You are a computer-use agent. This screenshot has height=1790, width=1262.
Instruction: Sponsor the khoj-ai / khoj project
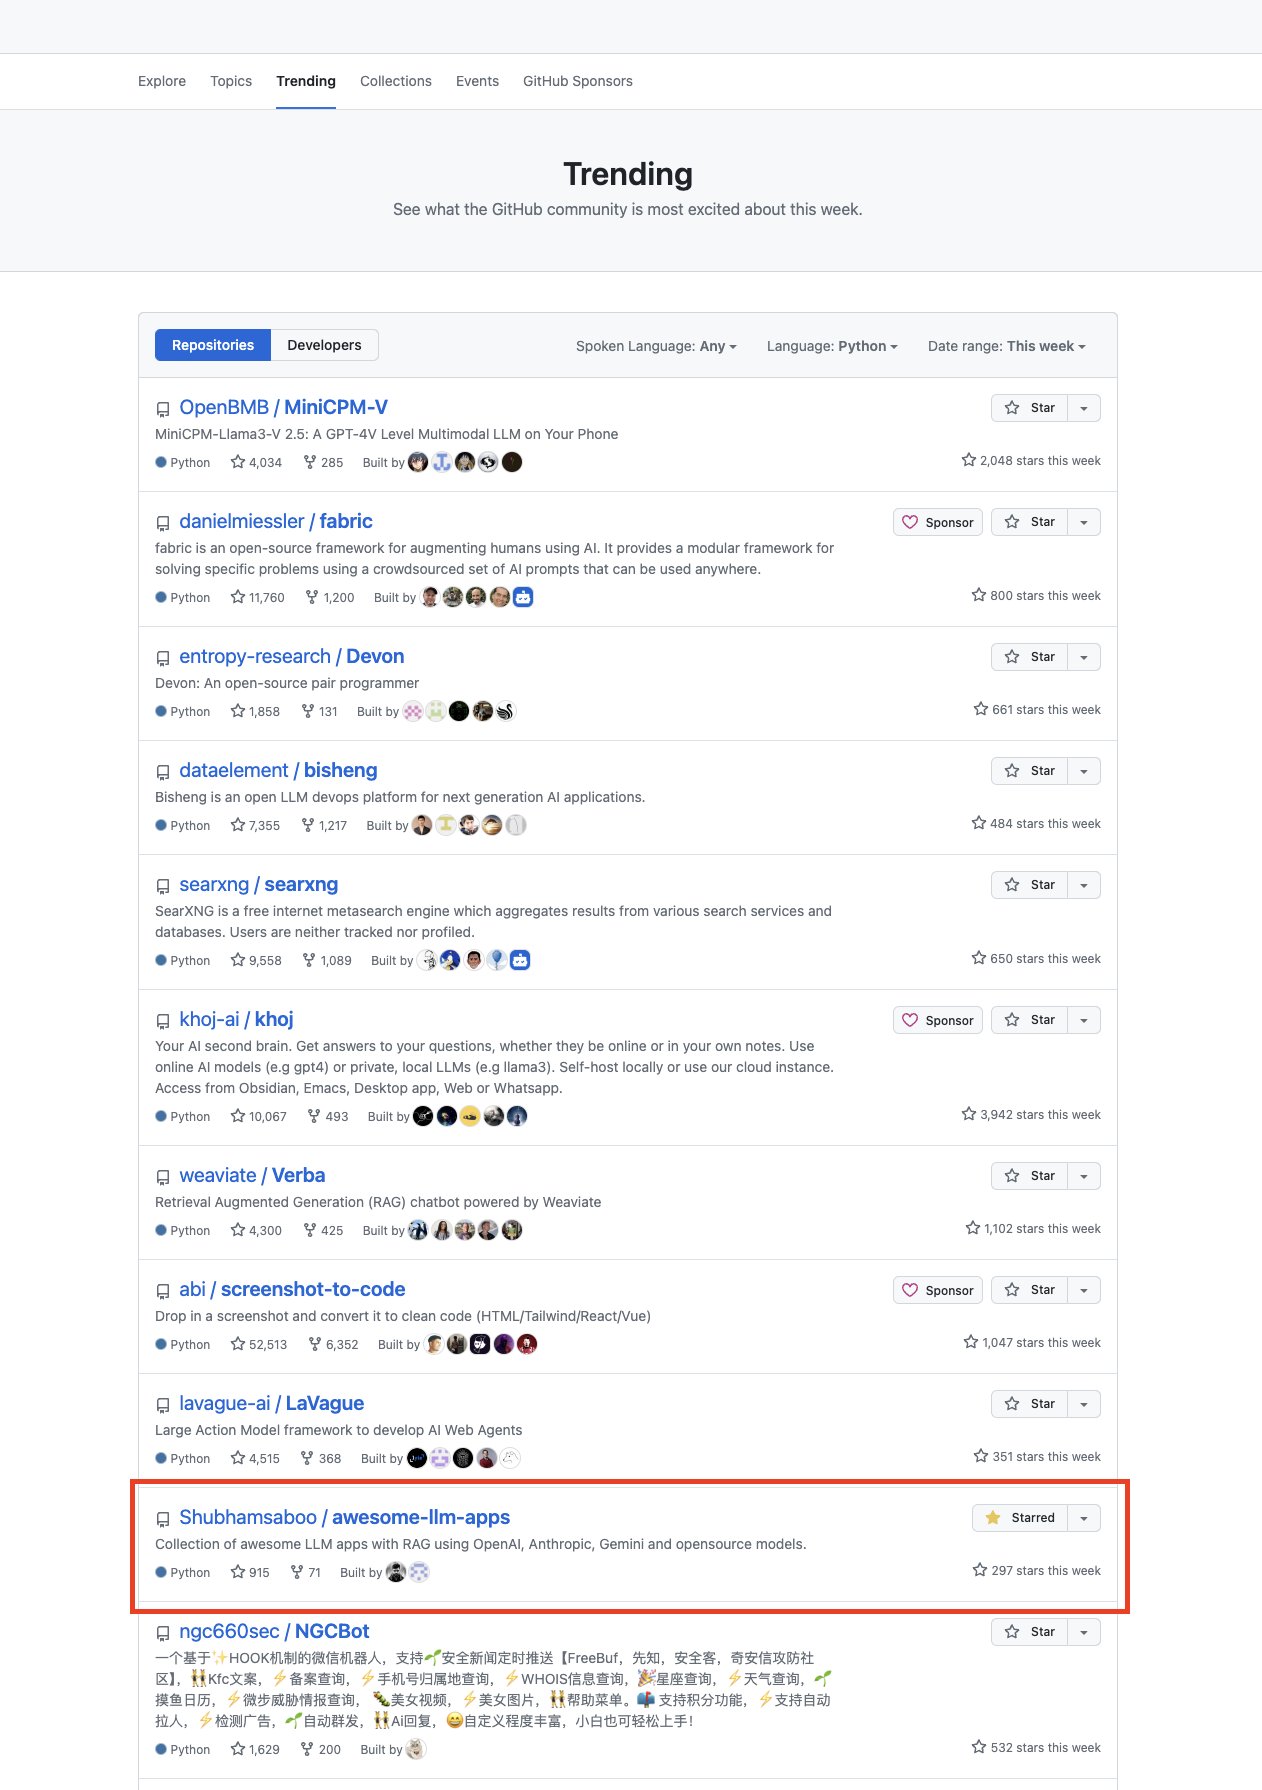(938, 1020)
